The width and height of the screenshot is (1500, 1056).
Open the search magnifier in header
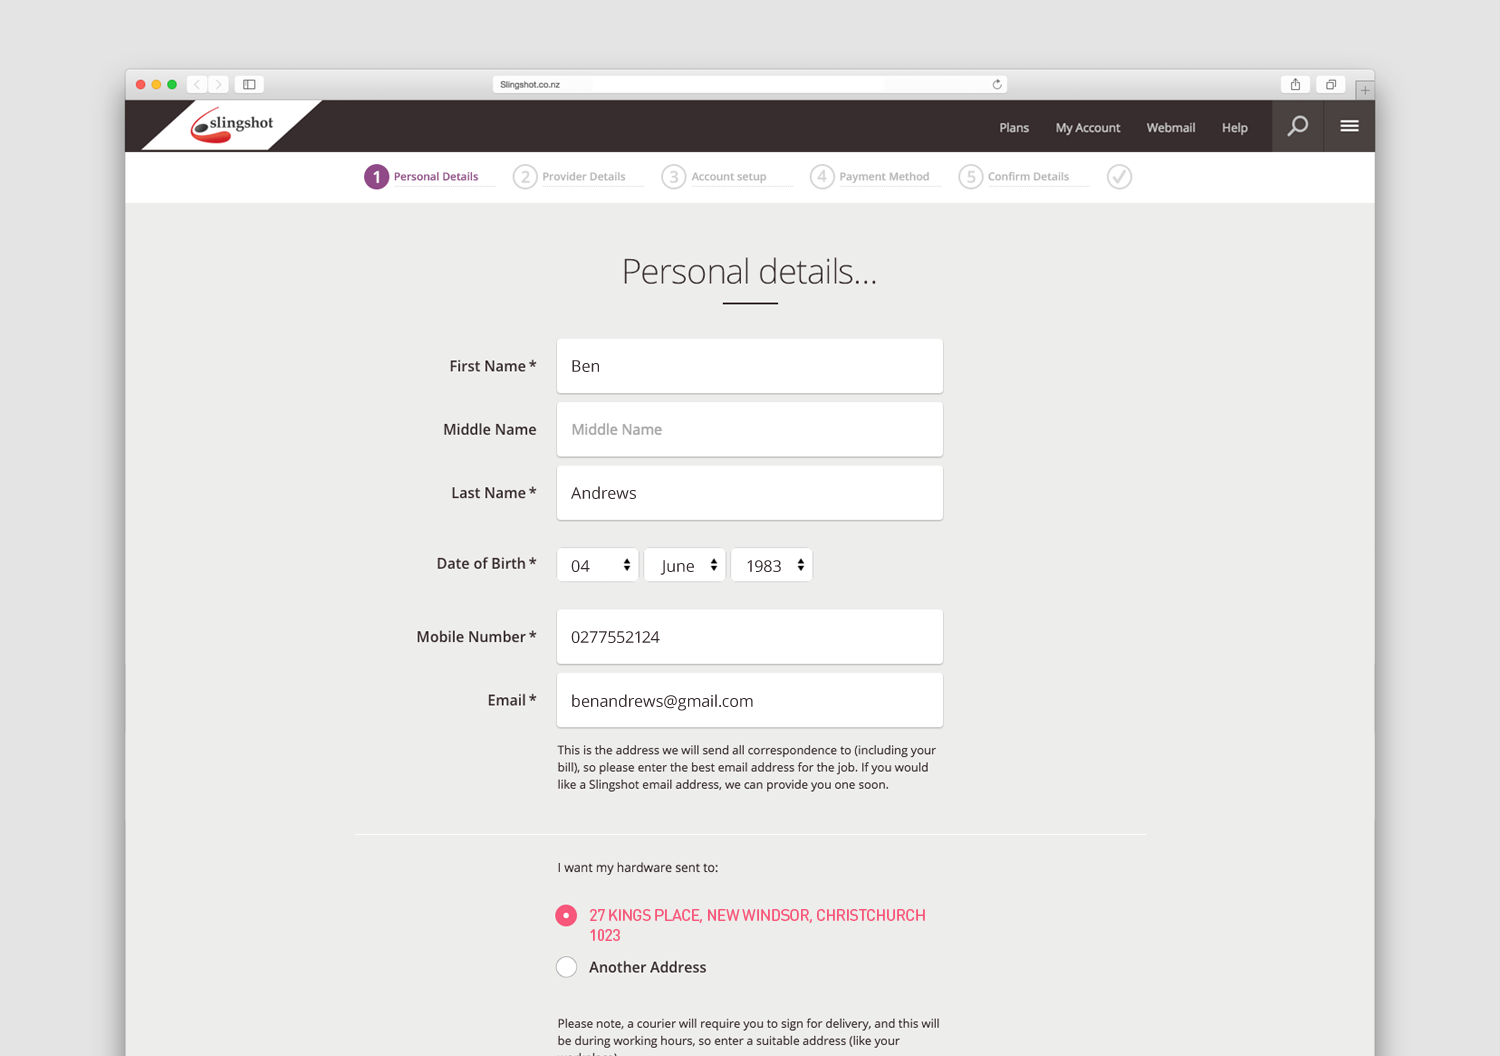(1297, 126)
